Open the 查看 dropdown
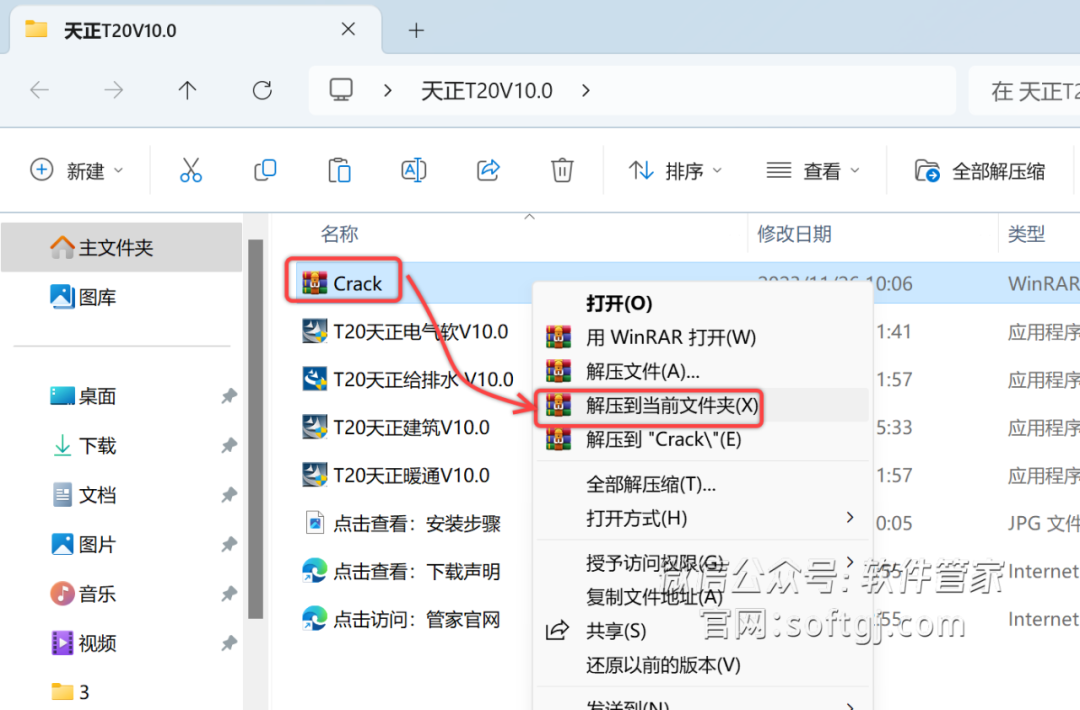Viewport: 1080px width, 710px height. [x=812, y=170]
